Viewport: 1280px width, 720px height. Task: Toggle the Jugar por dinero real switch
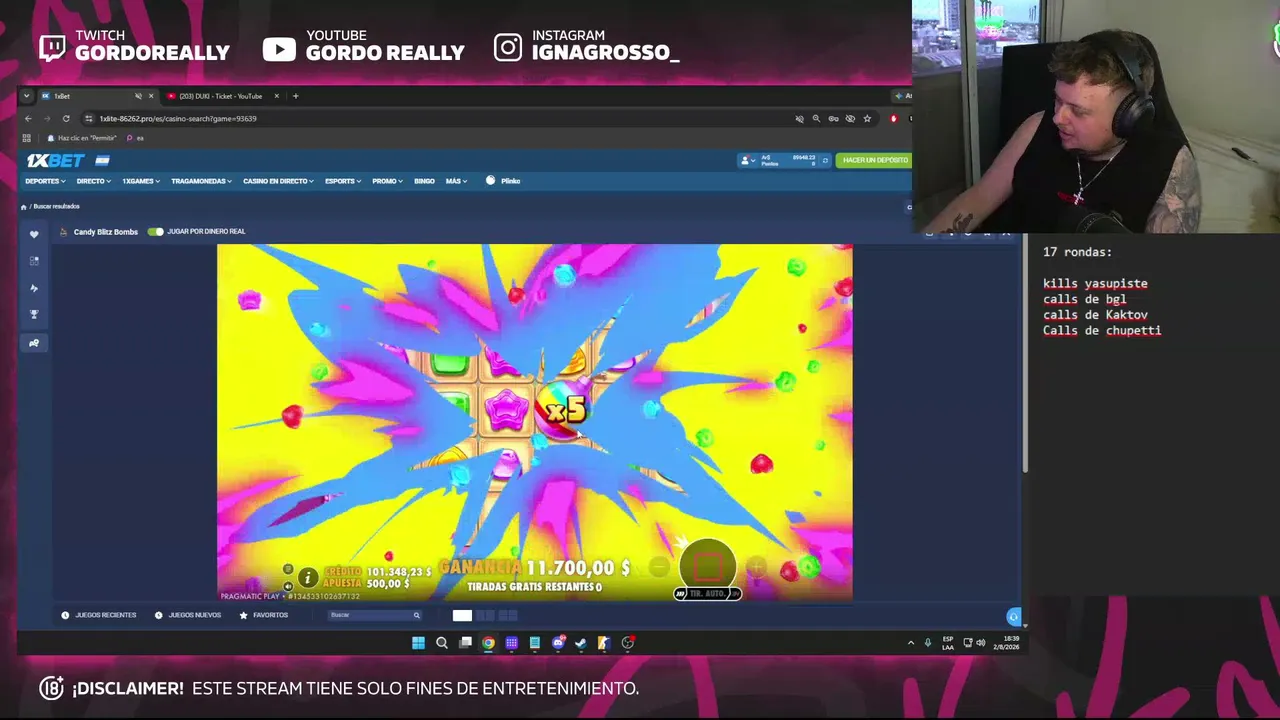coord(155,231)
